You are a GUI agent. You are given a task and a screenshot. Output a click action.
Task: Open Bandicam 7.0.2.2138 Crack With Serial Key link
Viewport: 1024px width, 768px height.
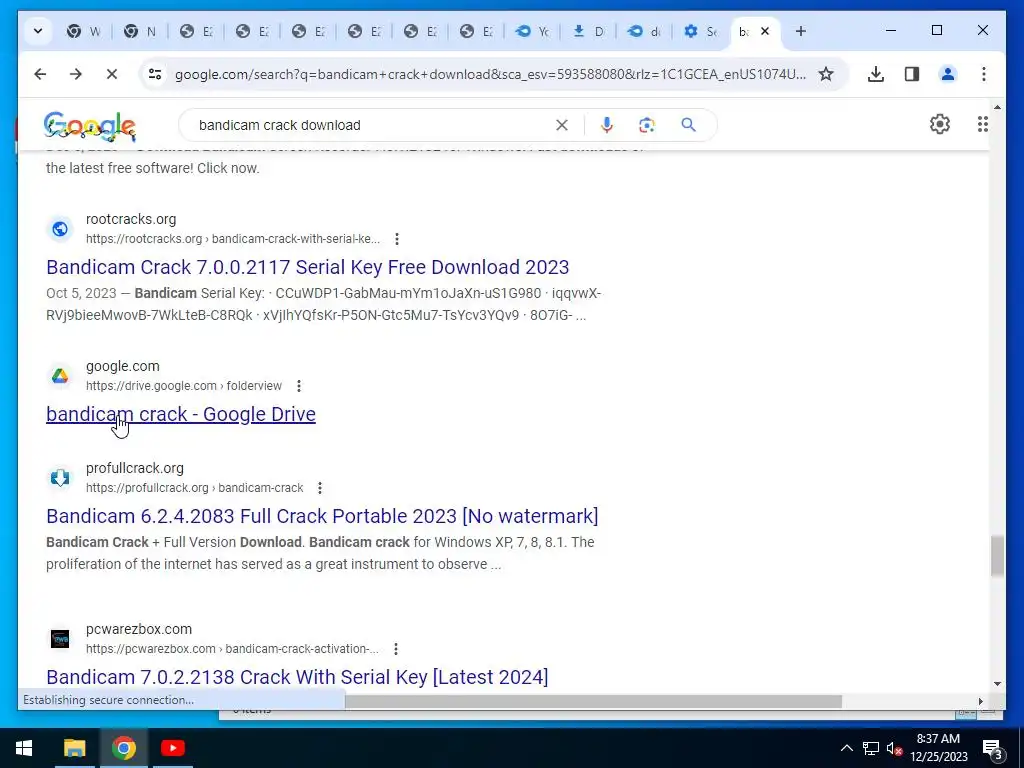pos(297,677)
